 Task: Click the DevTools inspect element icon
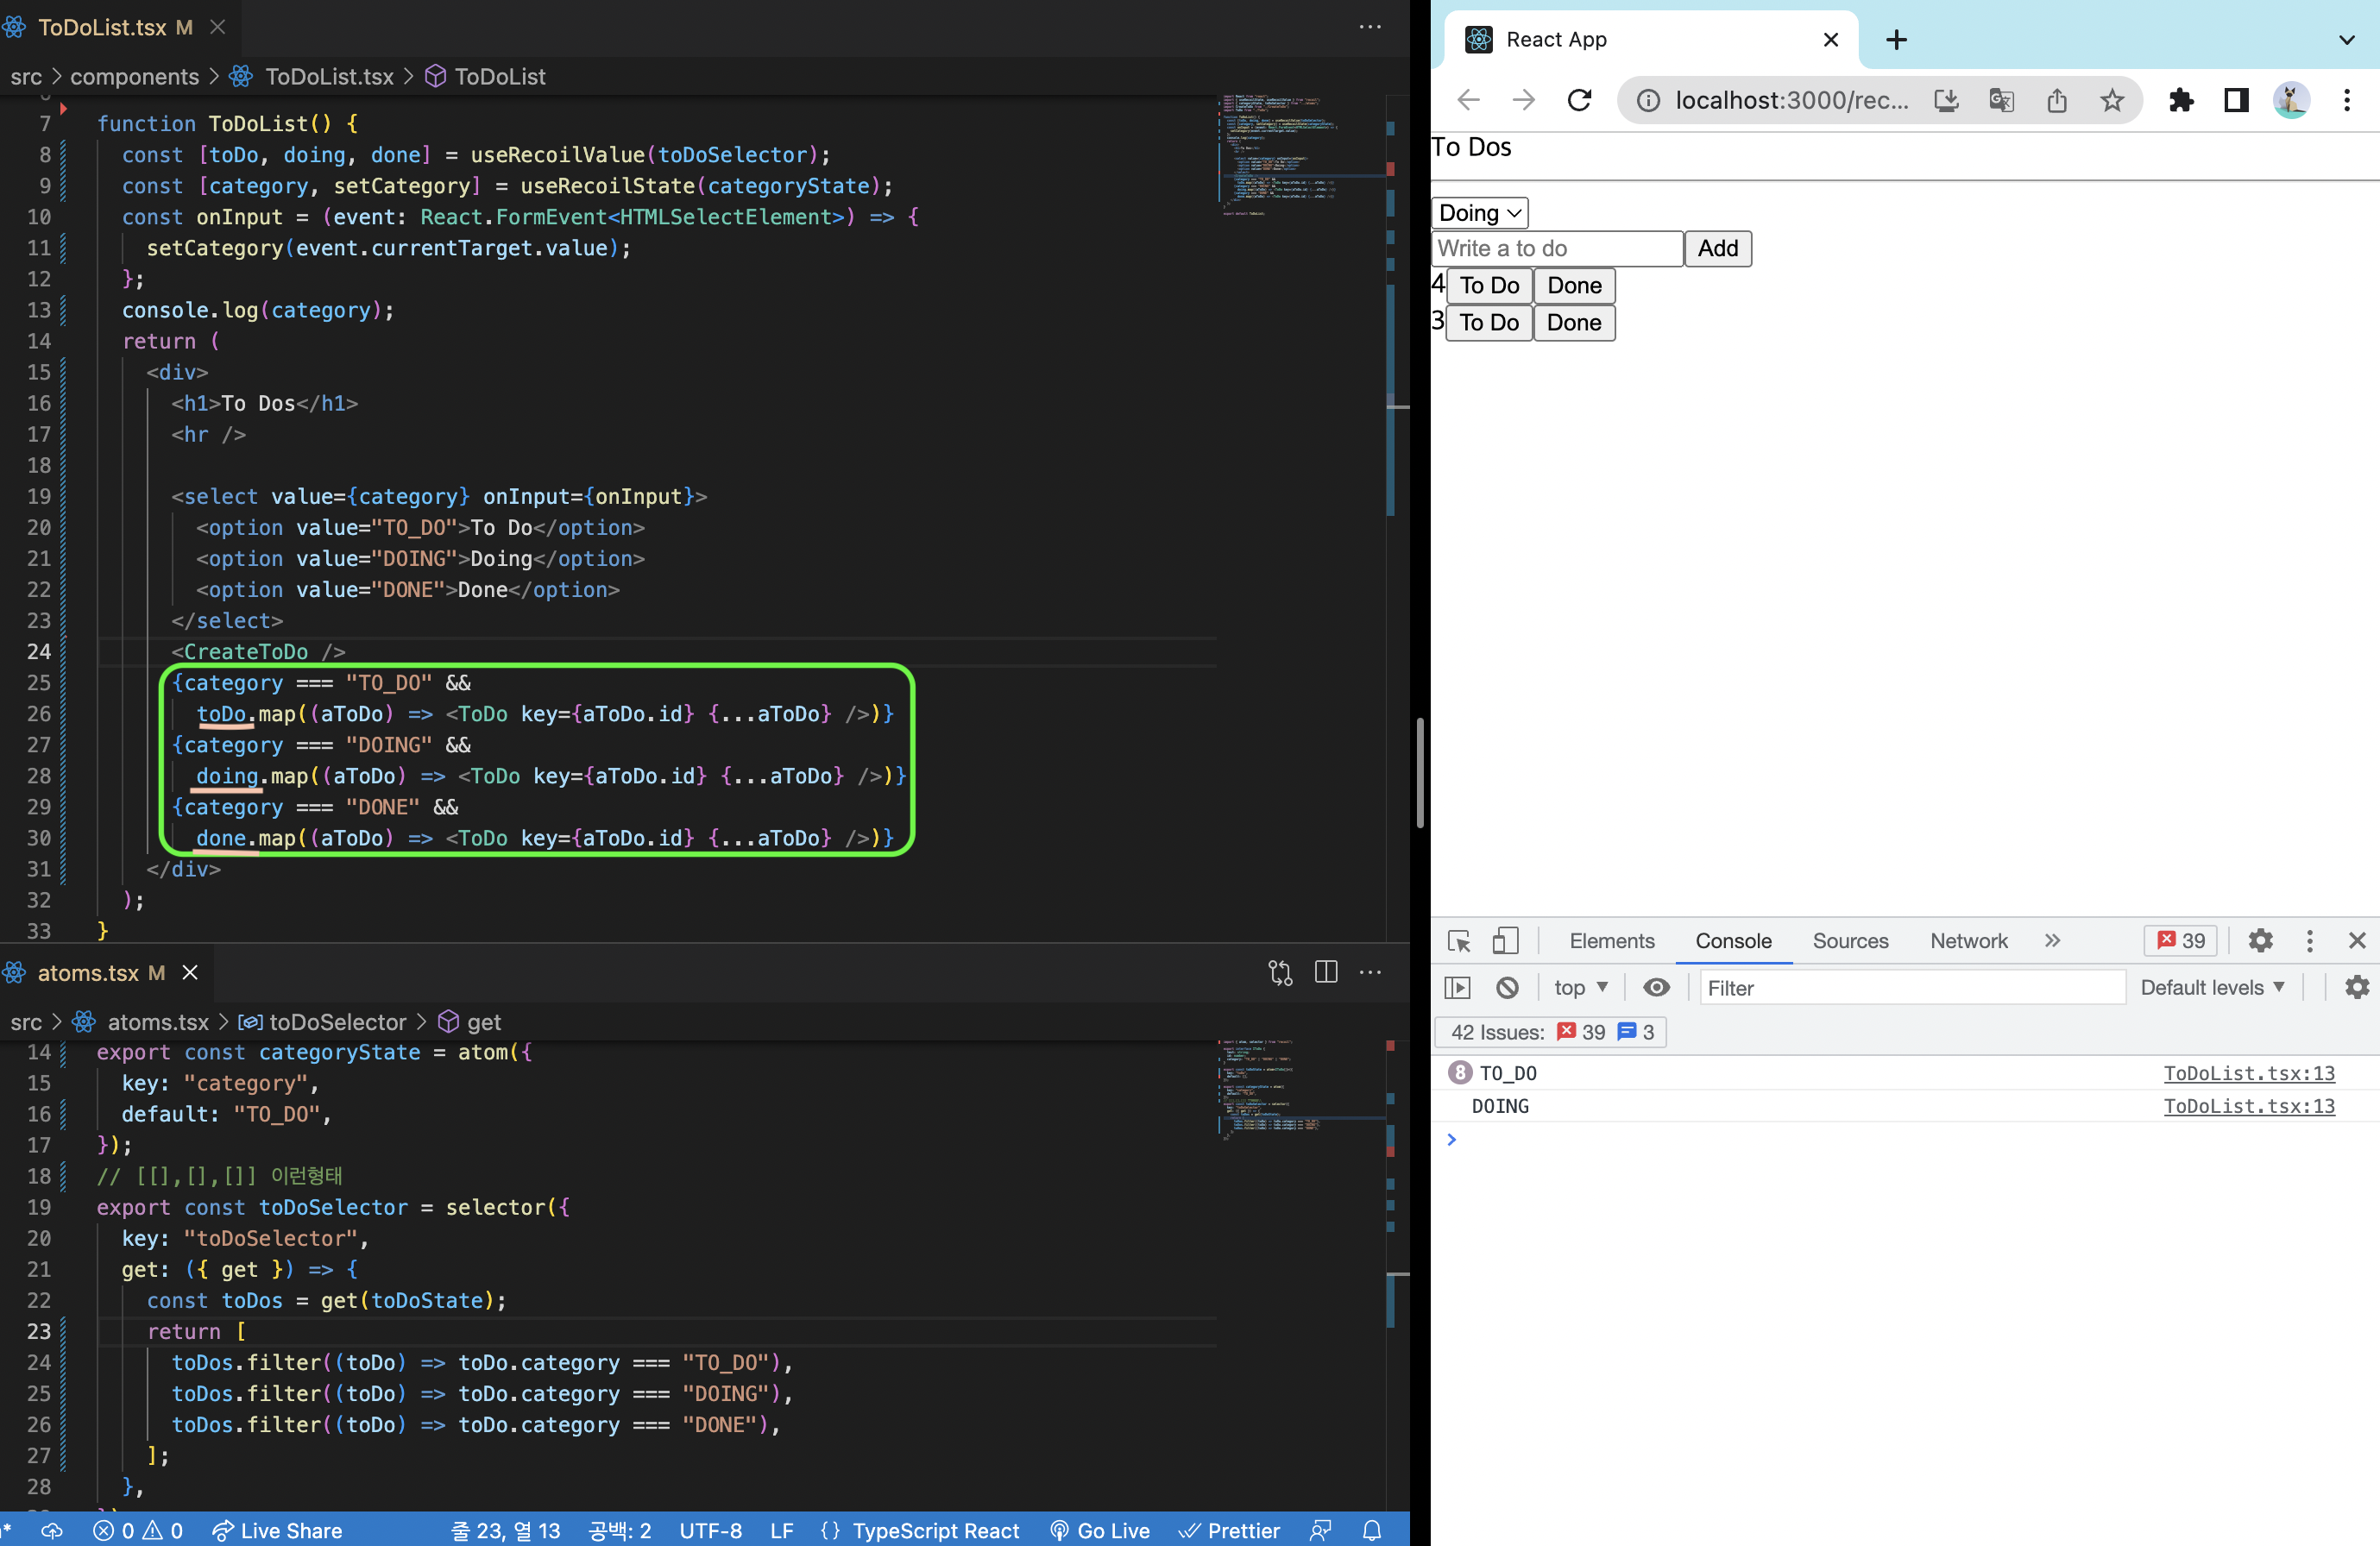point(1458,941)
